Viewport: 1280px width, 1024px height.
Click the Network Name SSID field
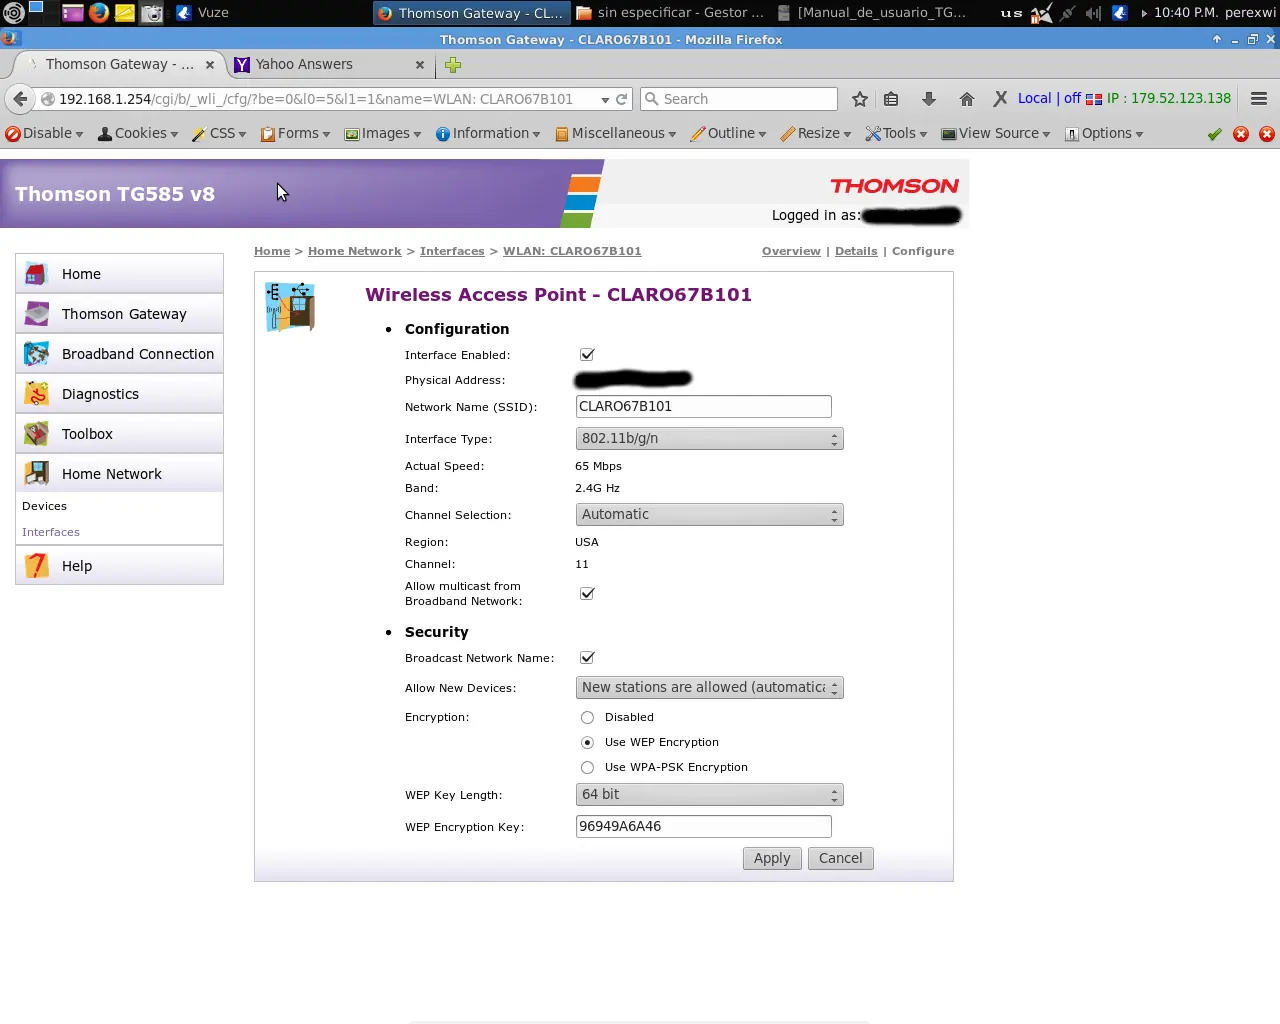pos(704,407)
